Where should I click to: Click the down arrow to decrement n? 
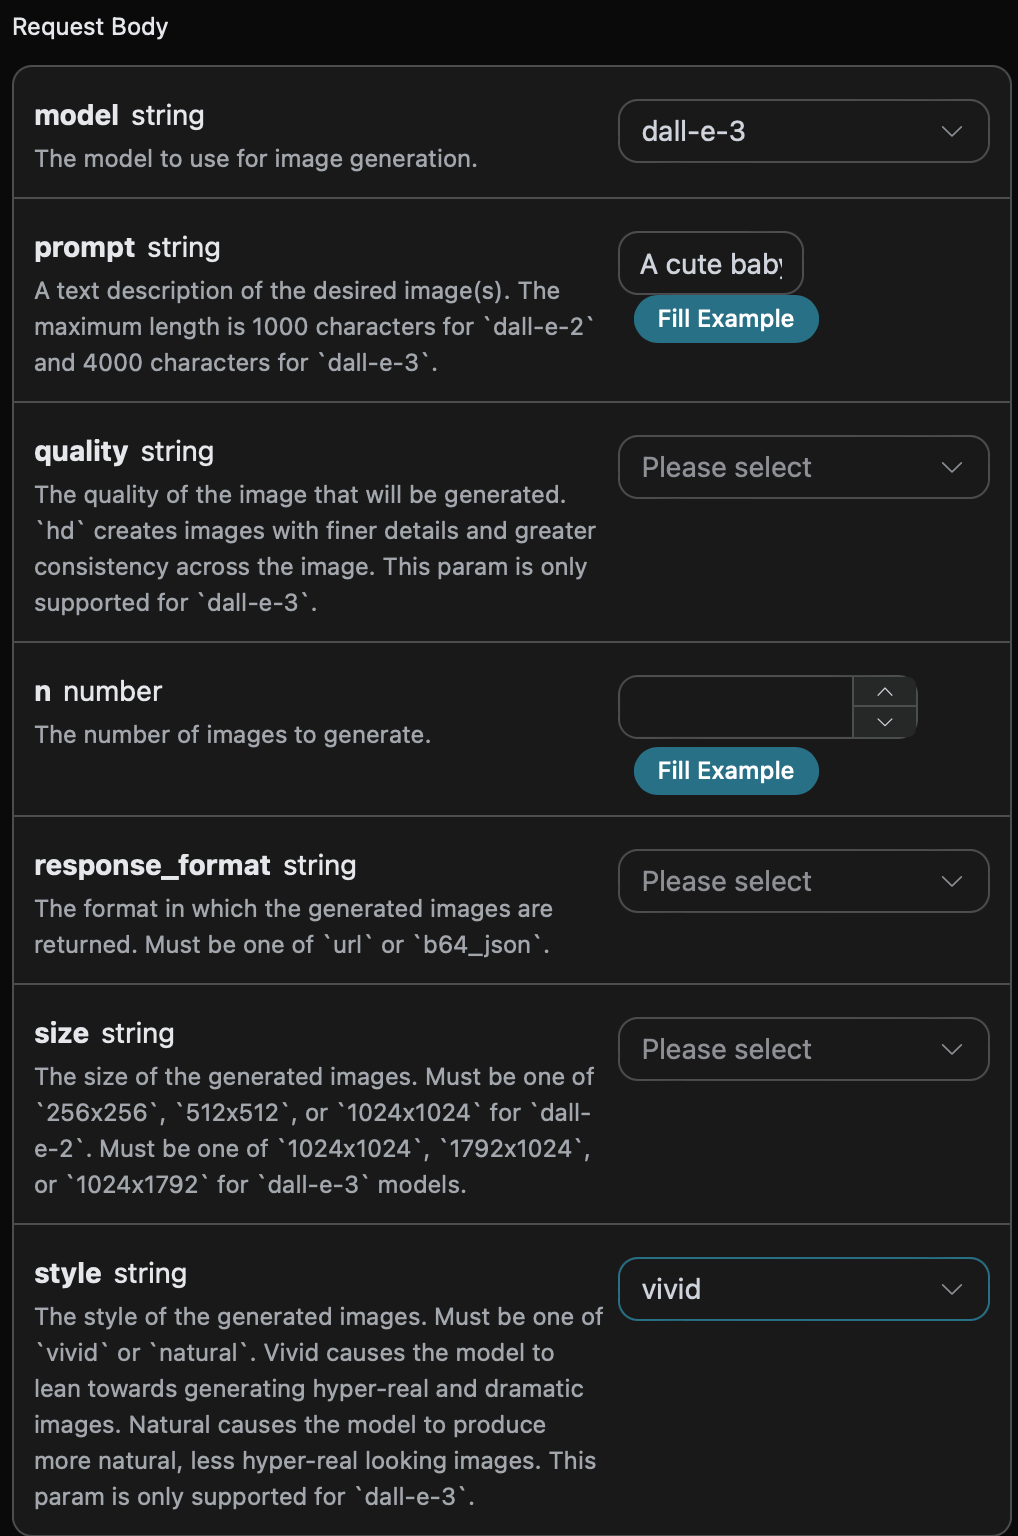[x=884, y=723]
